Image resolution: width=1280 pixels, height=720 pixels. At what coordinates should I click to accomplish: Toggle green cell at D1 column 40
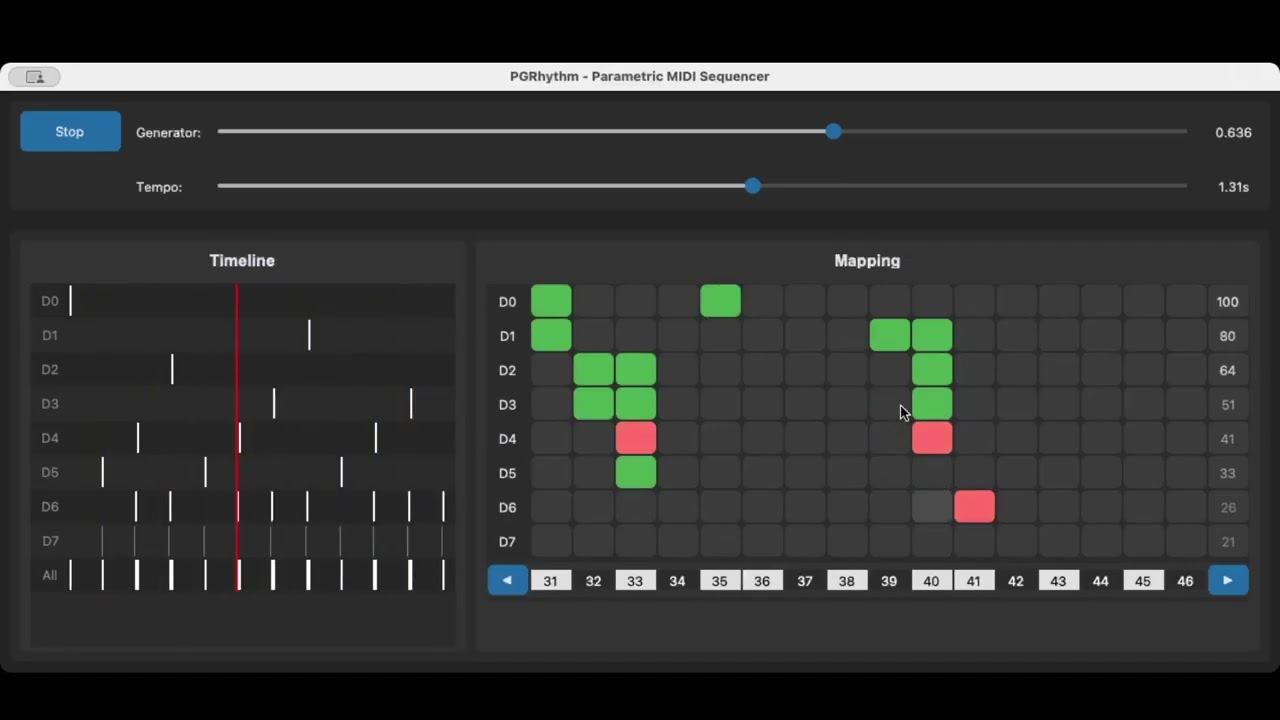[932, 335]
